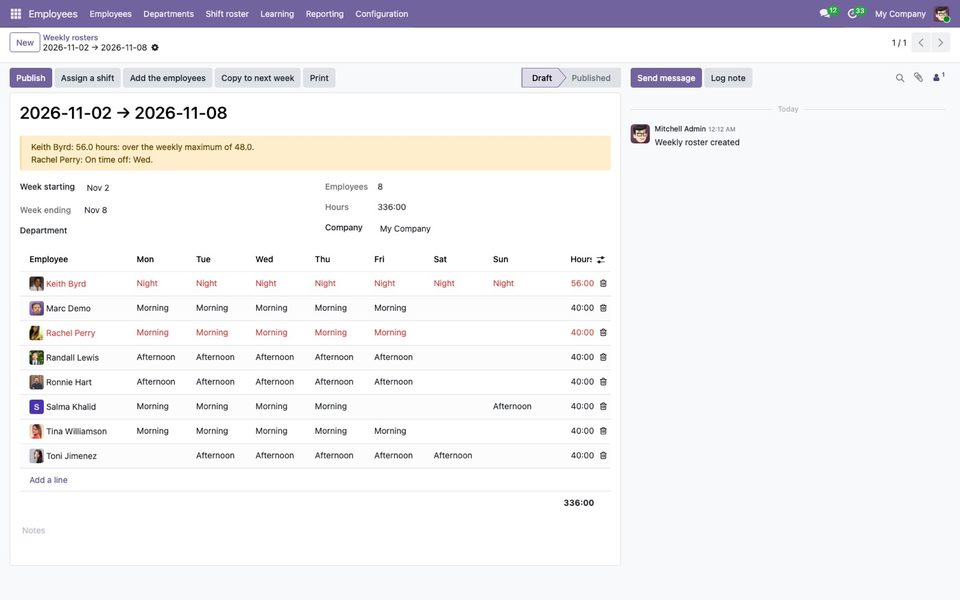
Task: Open the Departments menu
Action: point(168,13)
